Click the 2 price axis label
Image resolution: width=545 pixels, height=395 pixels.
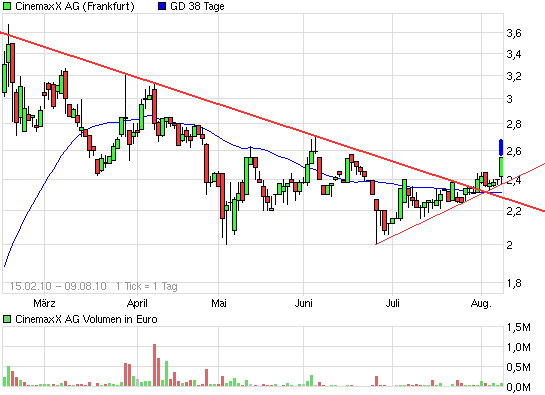510,245
